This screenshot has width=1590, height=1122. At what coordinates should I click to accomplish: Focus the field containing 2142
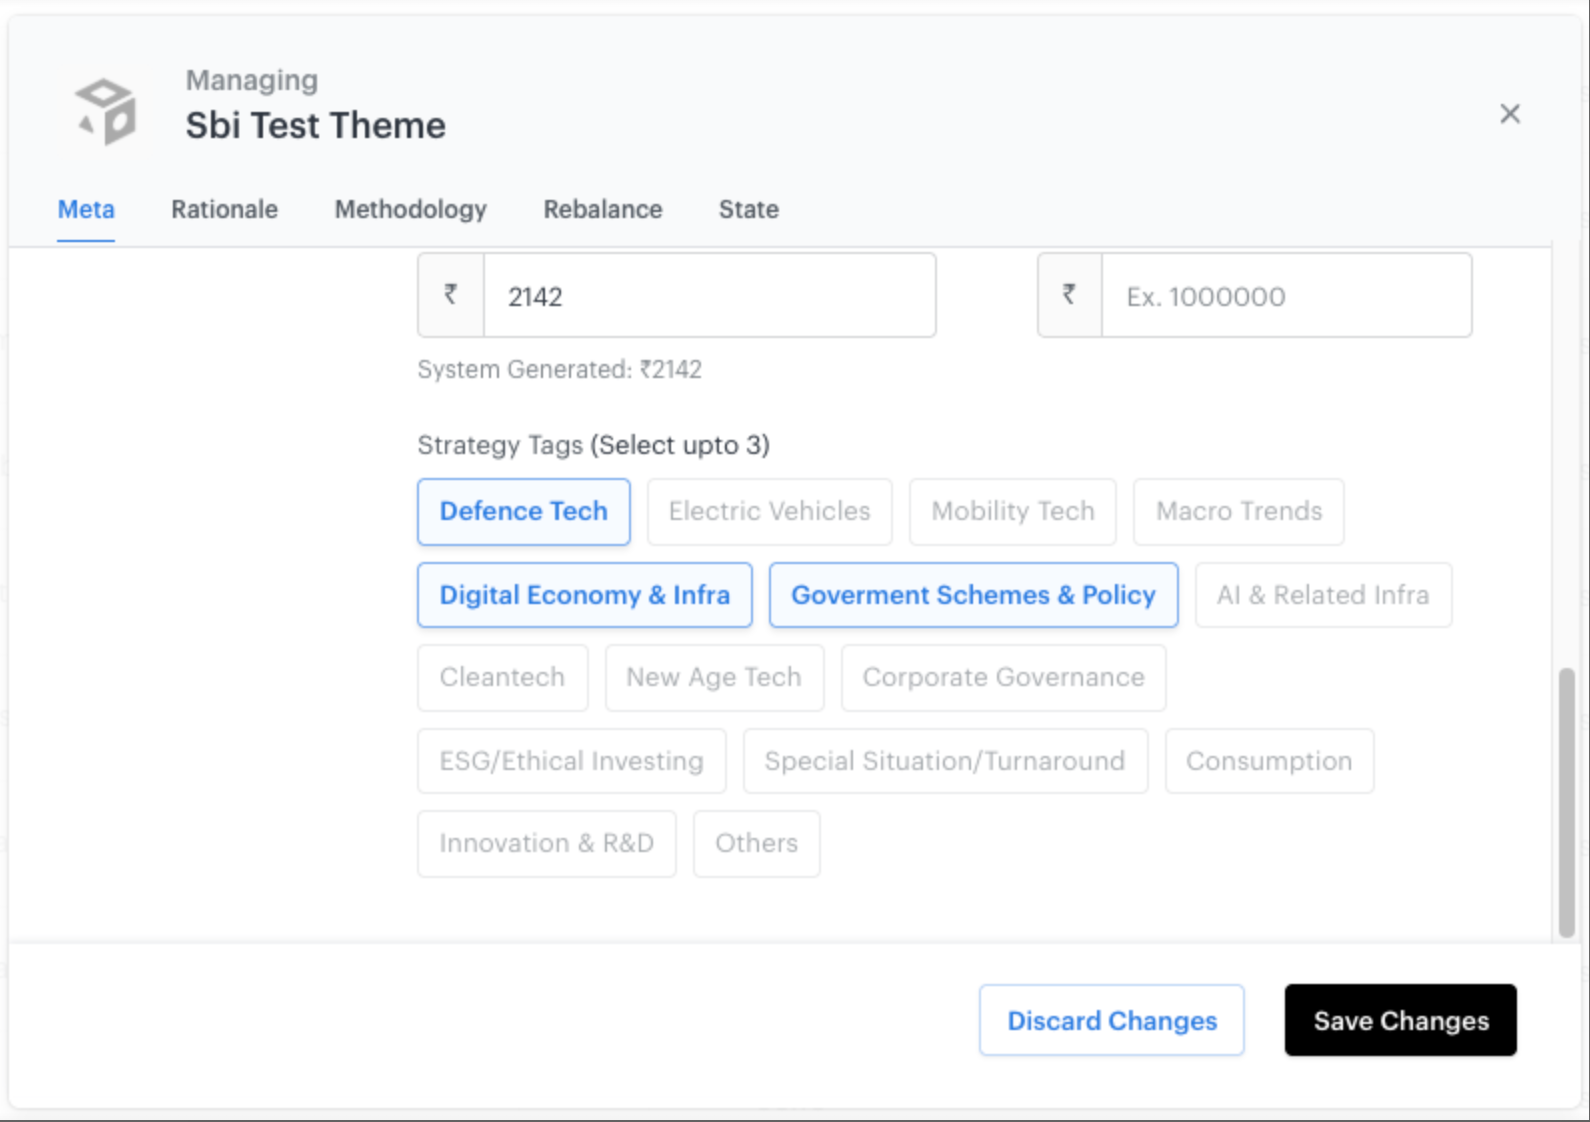pos(709,296)
